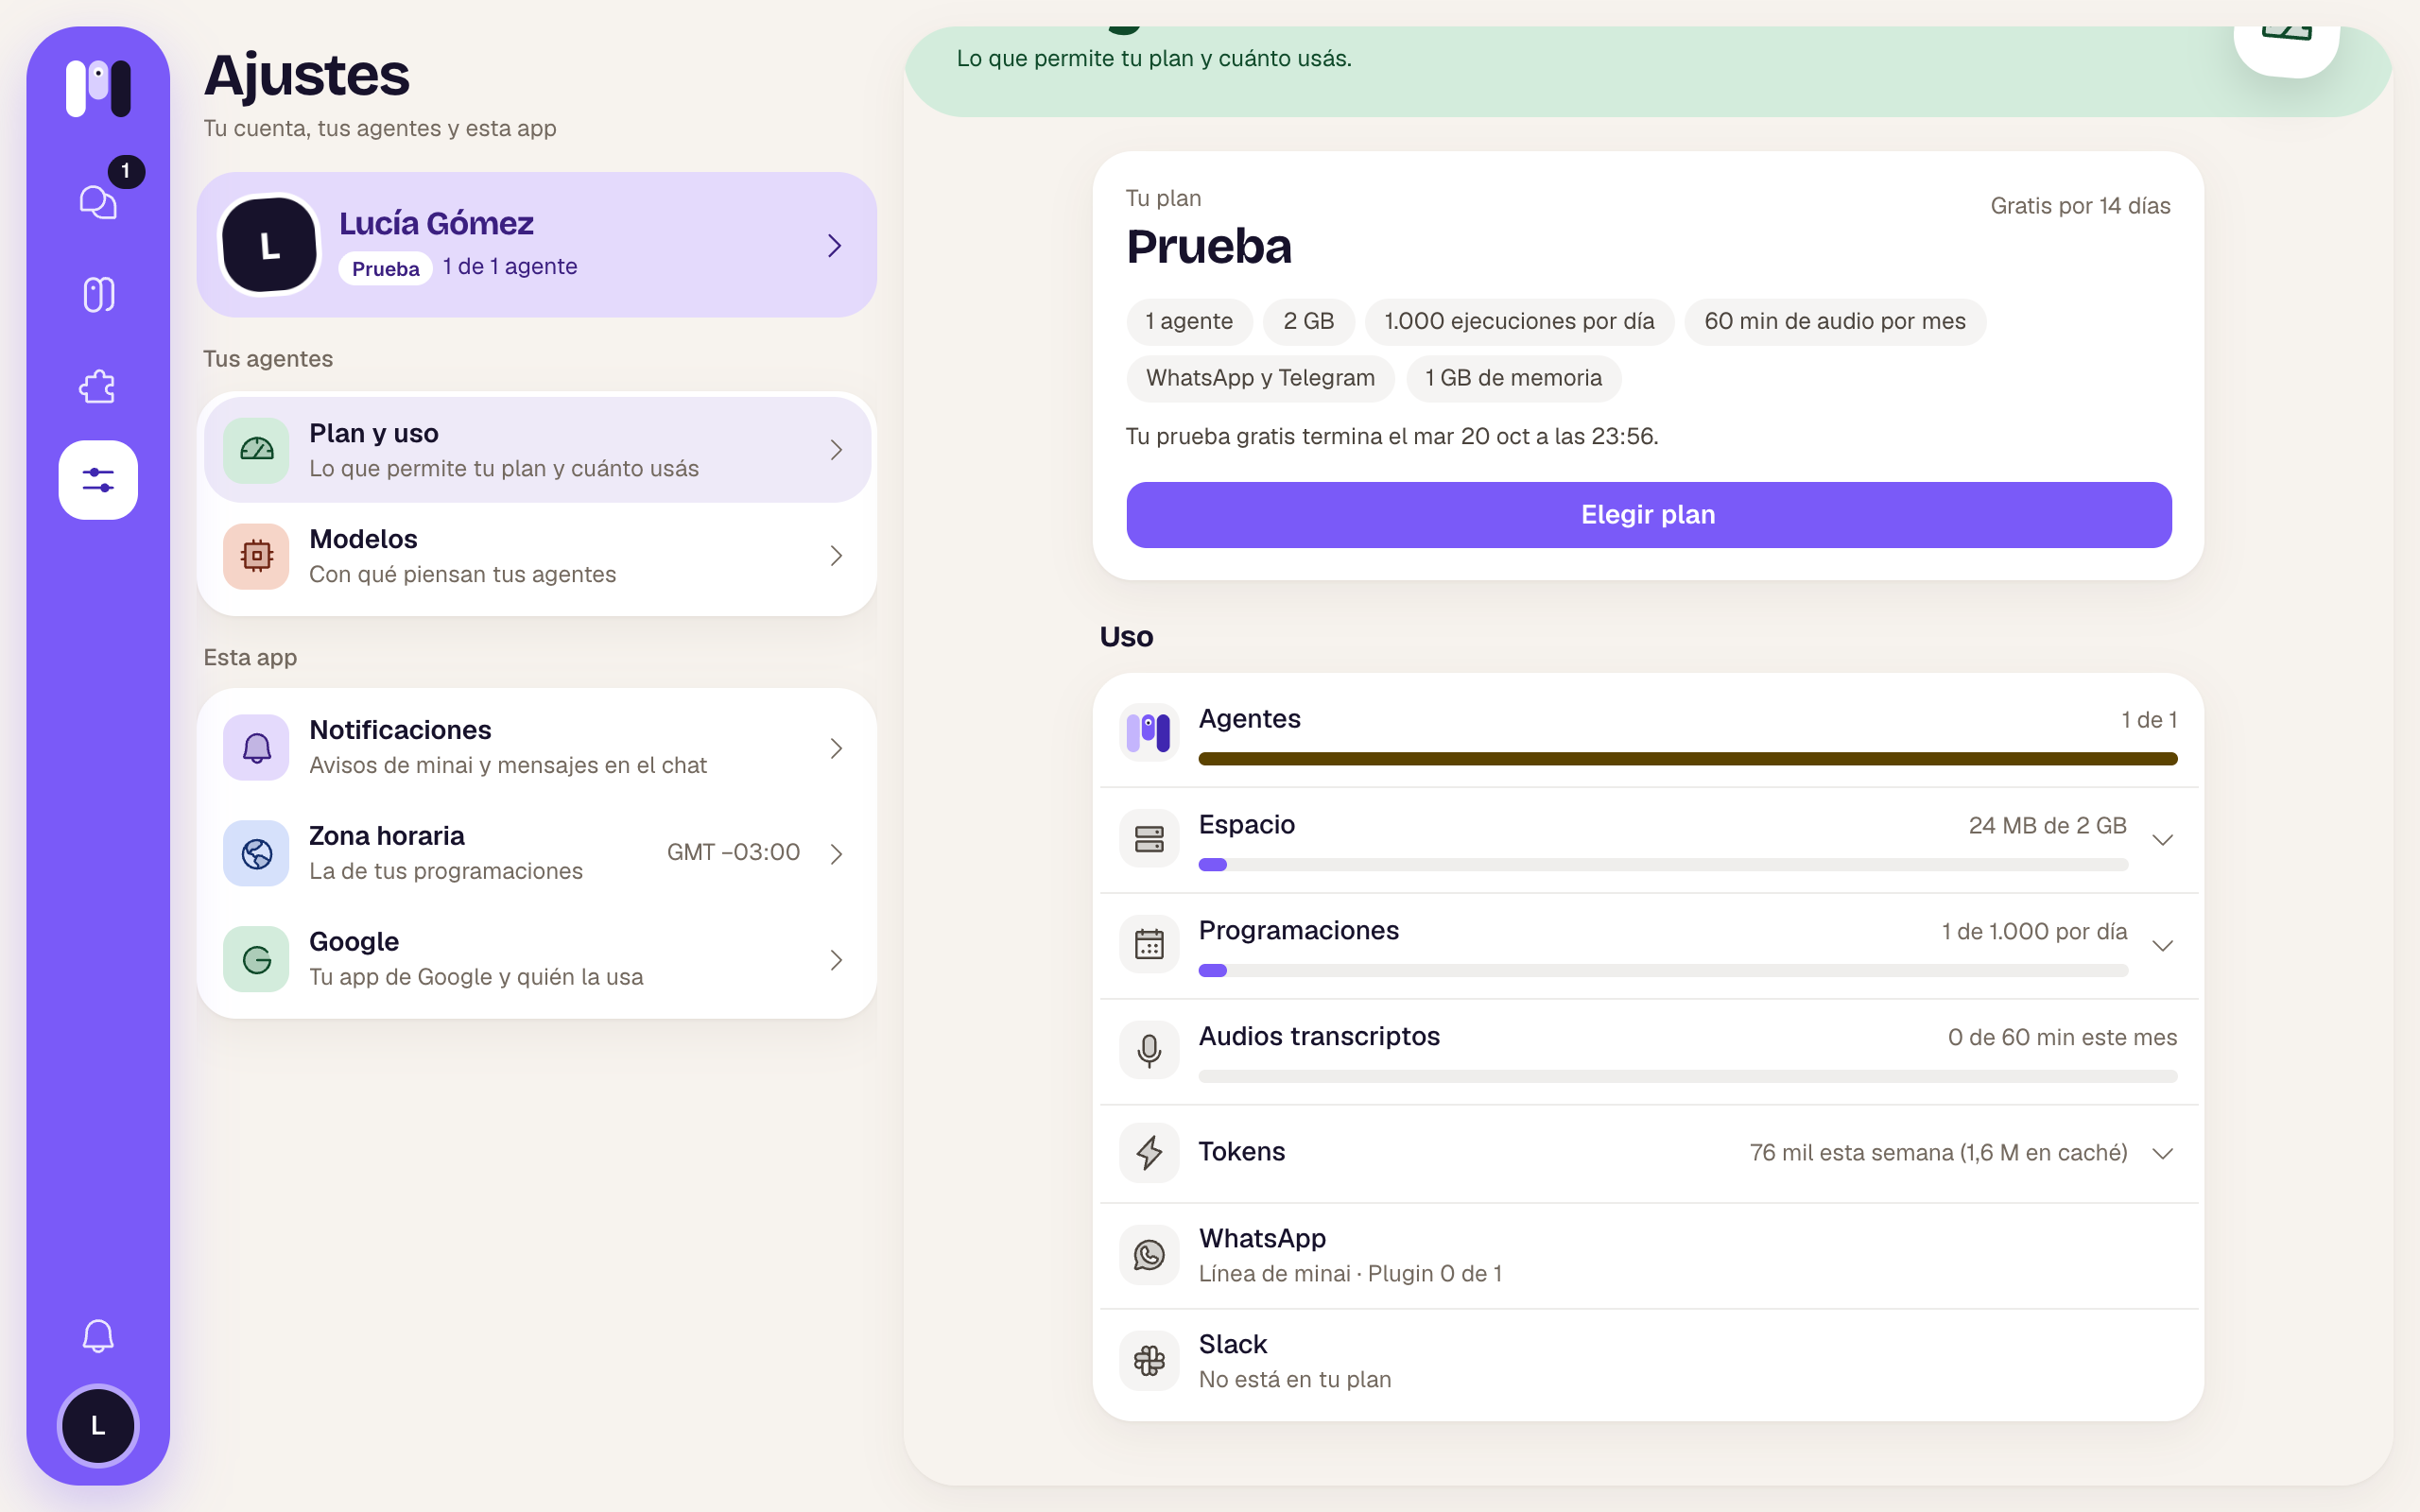This screenshot has height=1512, width=2420.
Task: Click the WhatsApp y Telegram chip
Action: click(1260, 378)
